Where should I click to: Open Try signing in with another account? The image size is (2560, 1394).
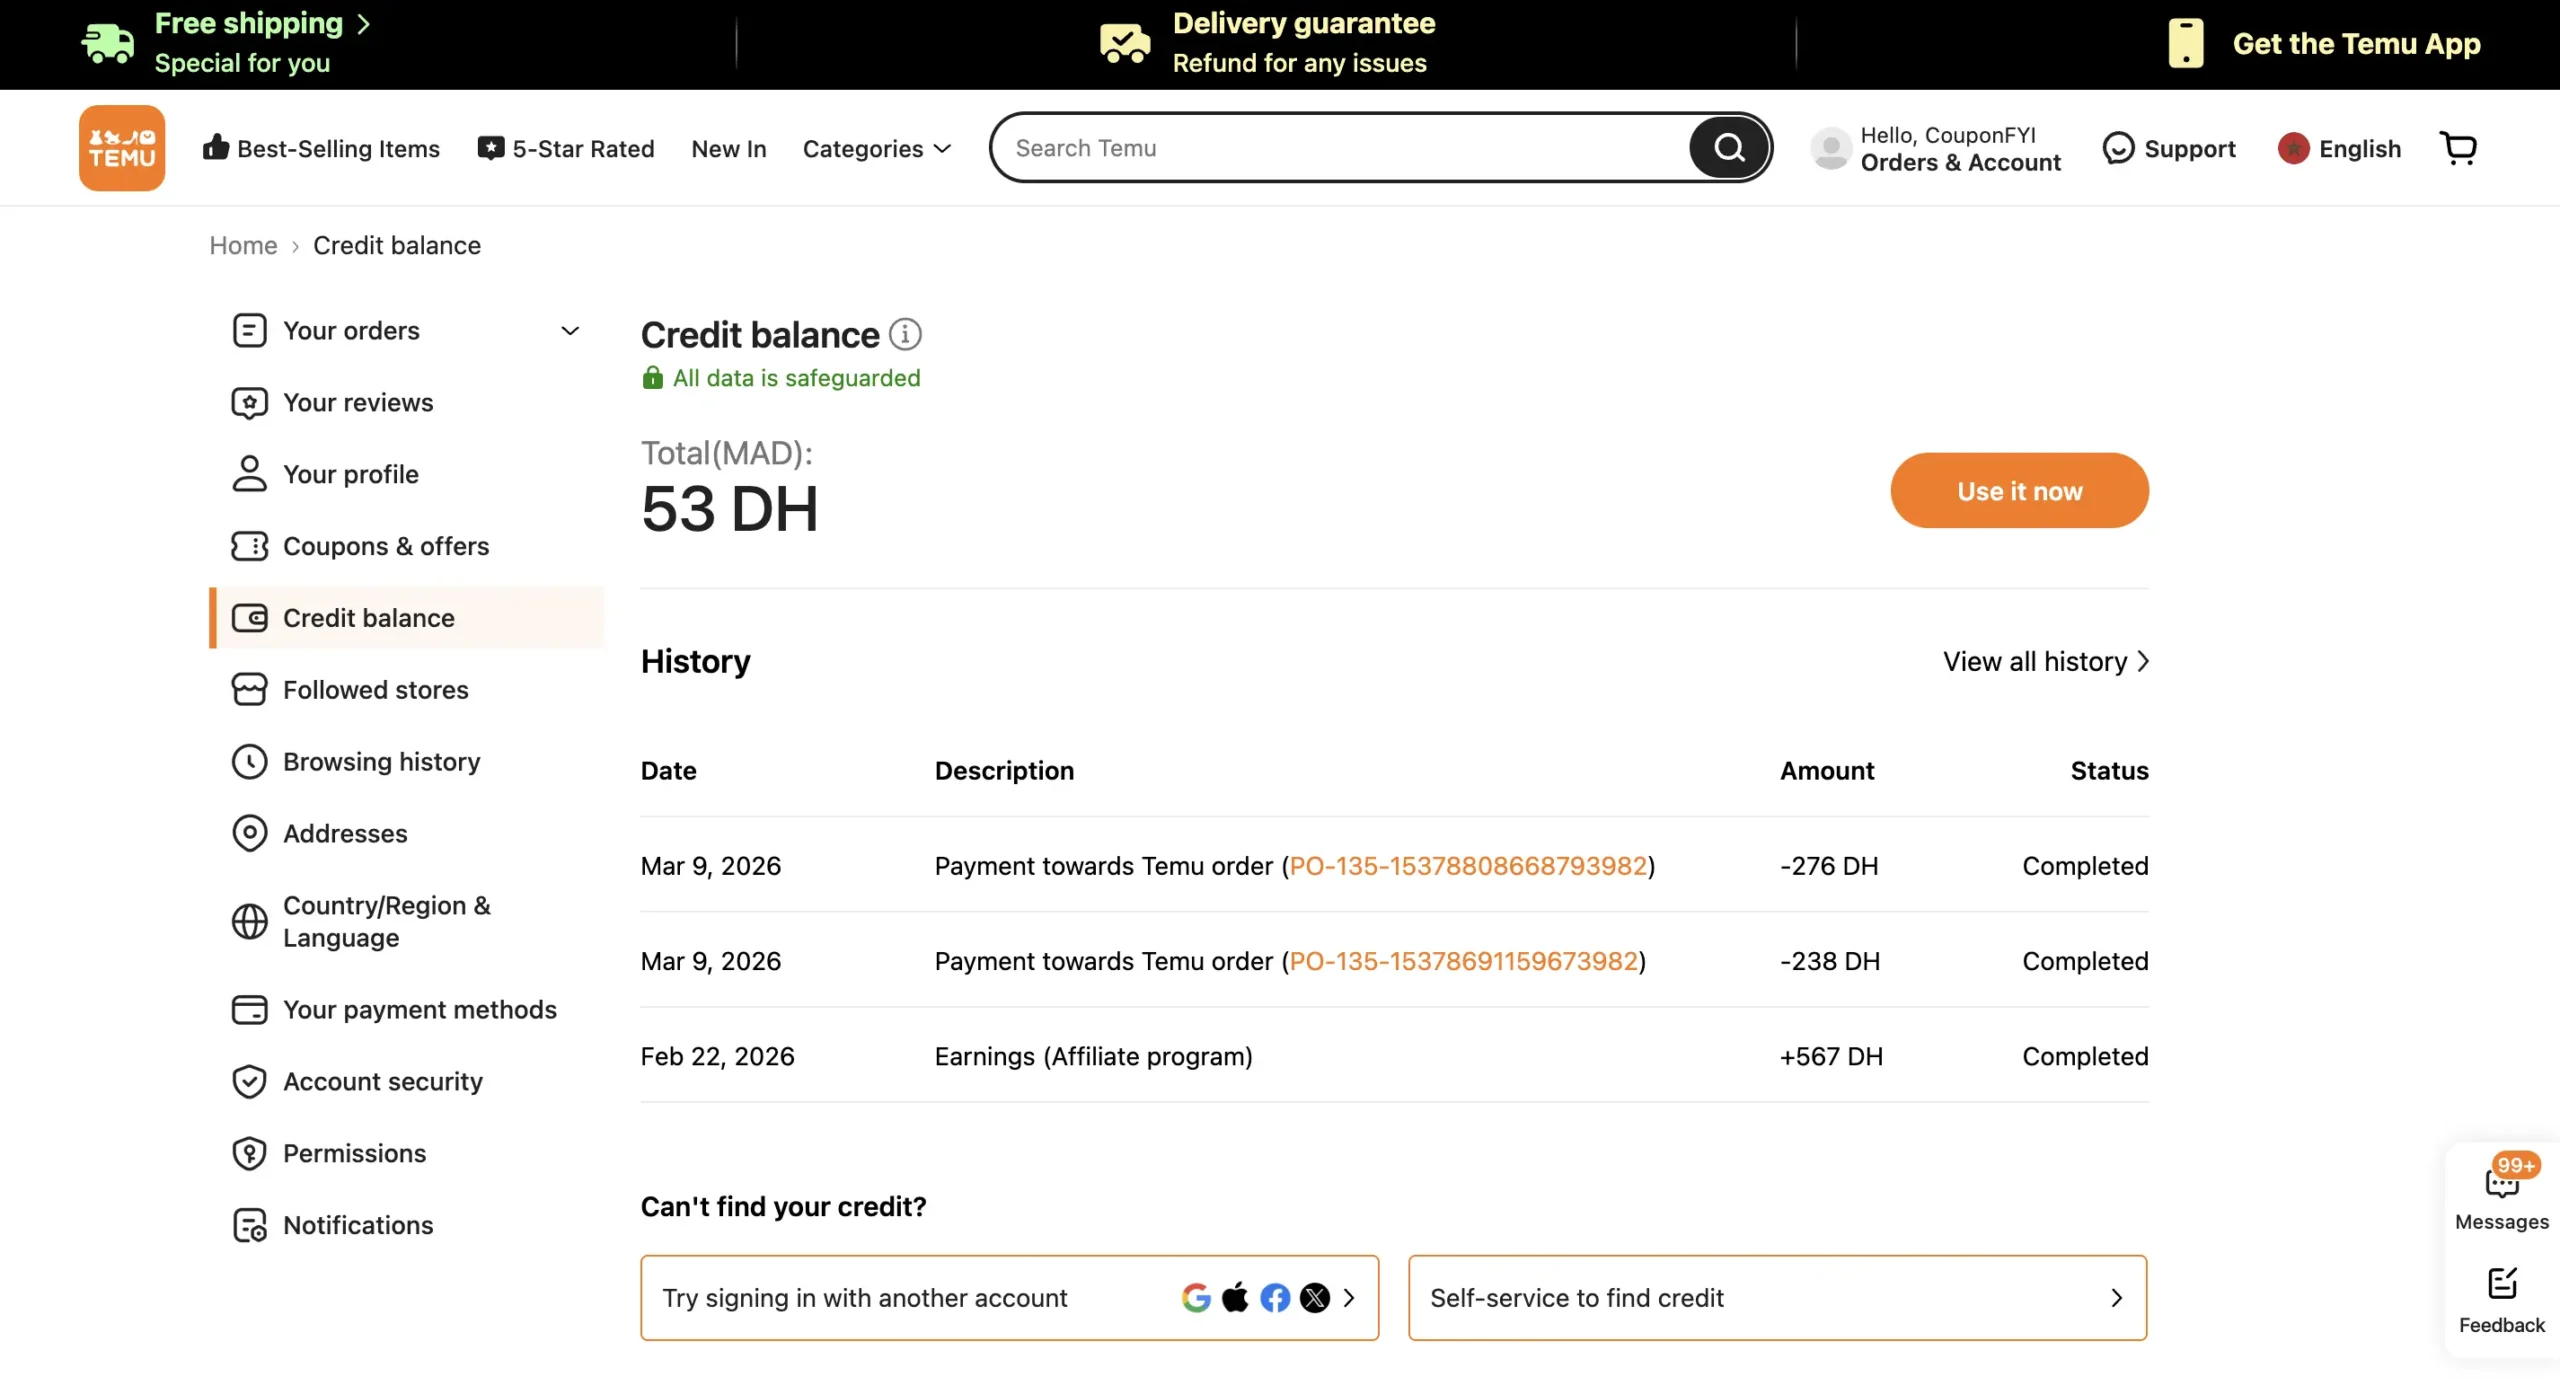(x=1009, y=1298)
